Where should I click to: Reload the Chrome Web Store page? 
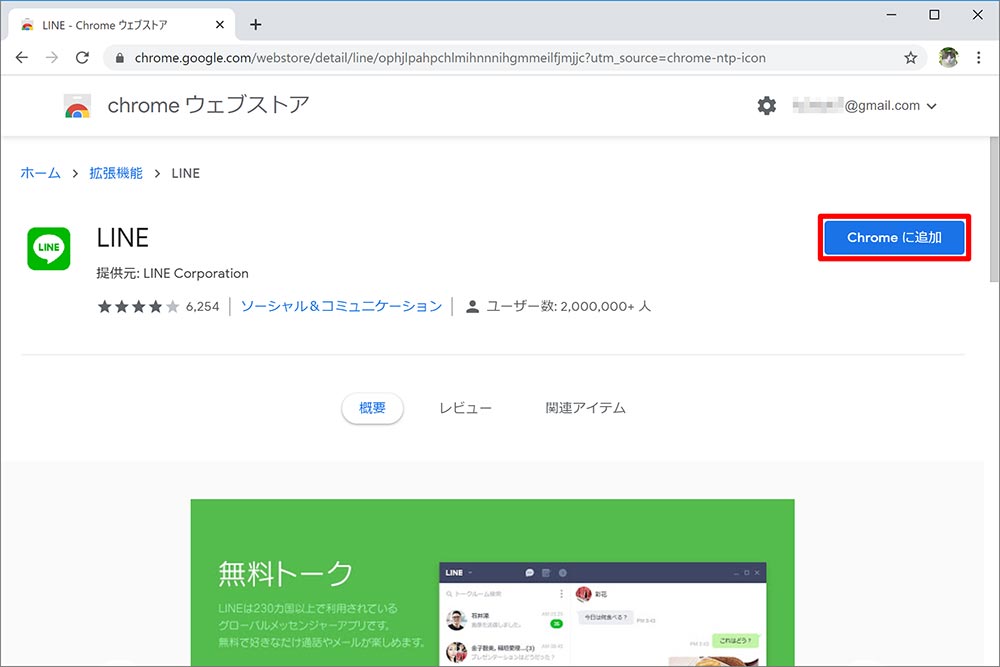point(82,57)
